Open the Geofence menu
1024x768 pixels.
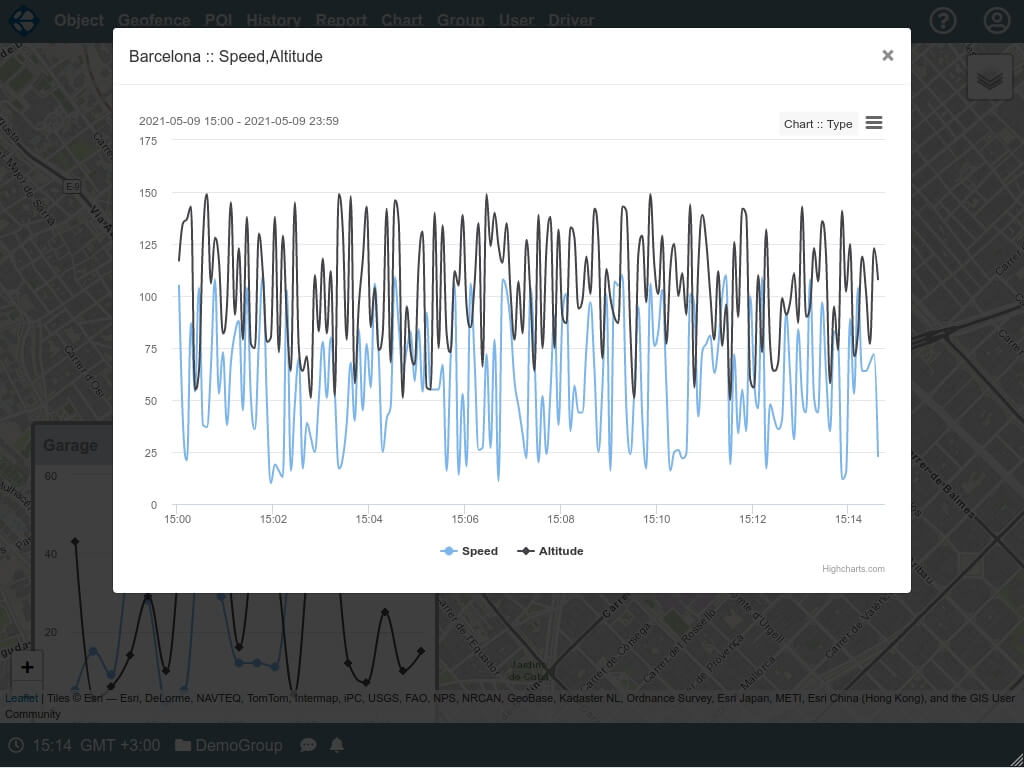click(x=154, y=20)
